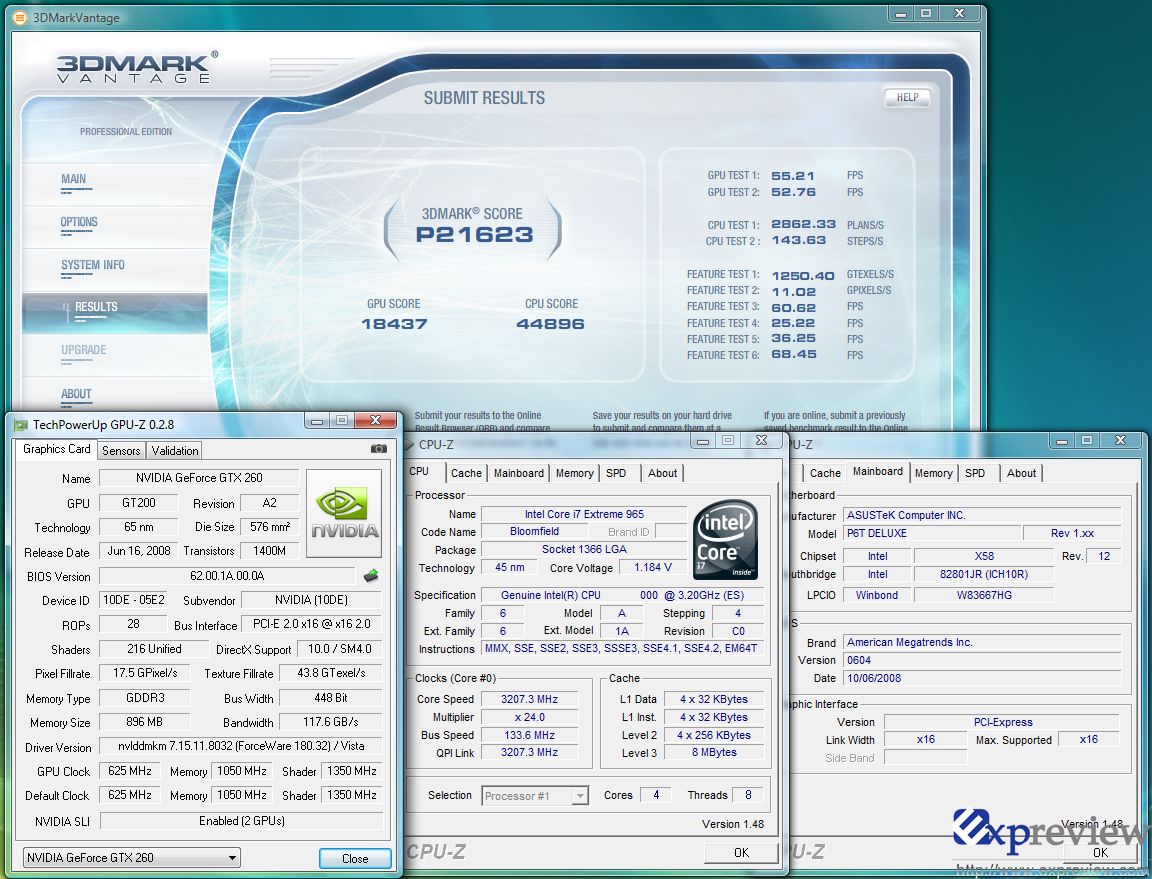Open the ABOUT section in 3DMark Vantage

76,394
